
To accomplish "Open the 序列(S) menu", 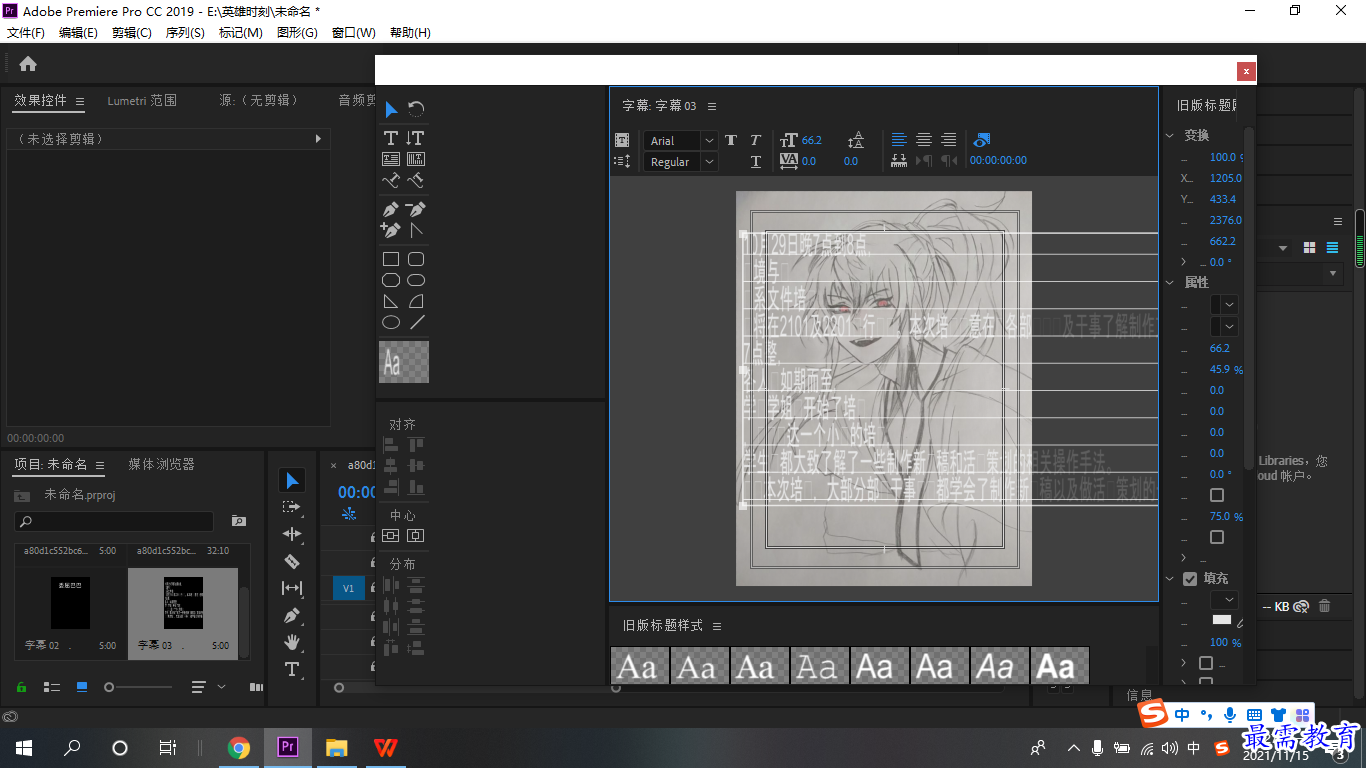I will [185, 32].
